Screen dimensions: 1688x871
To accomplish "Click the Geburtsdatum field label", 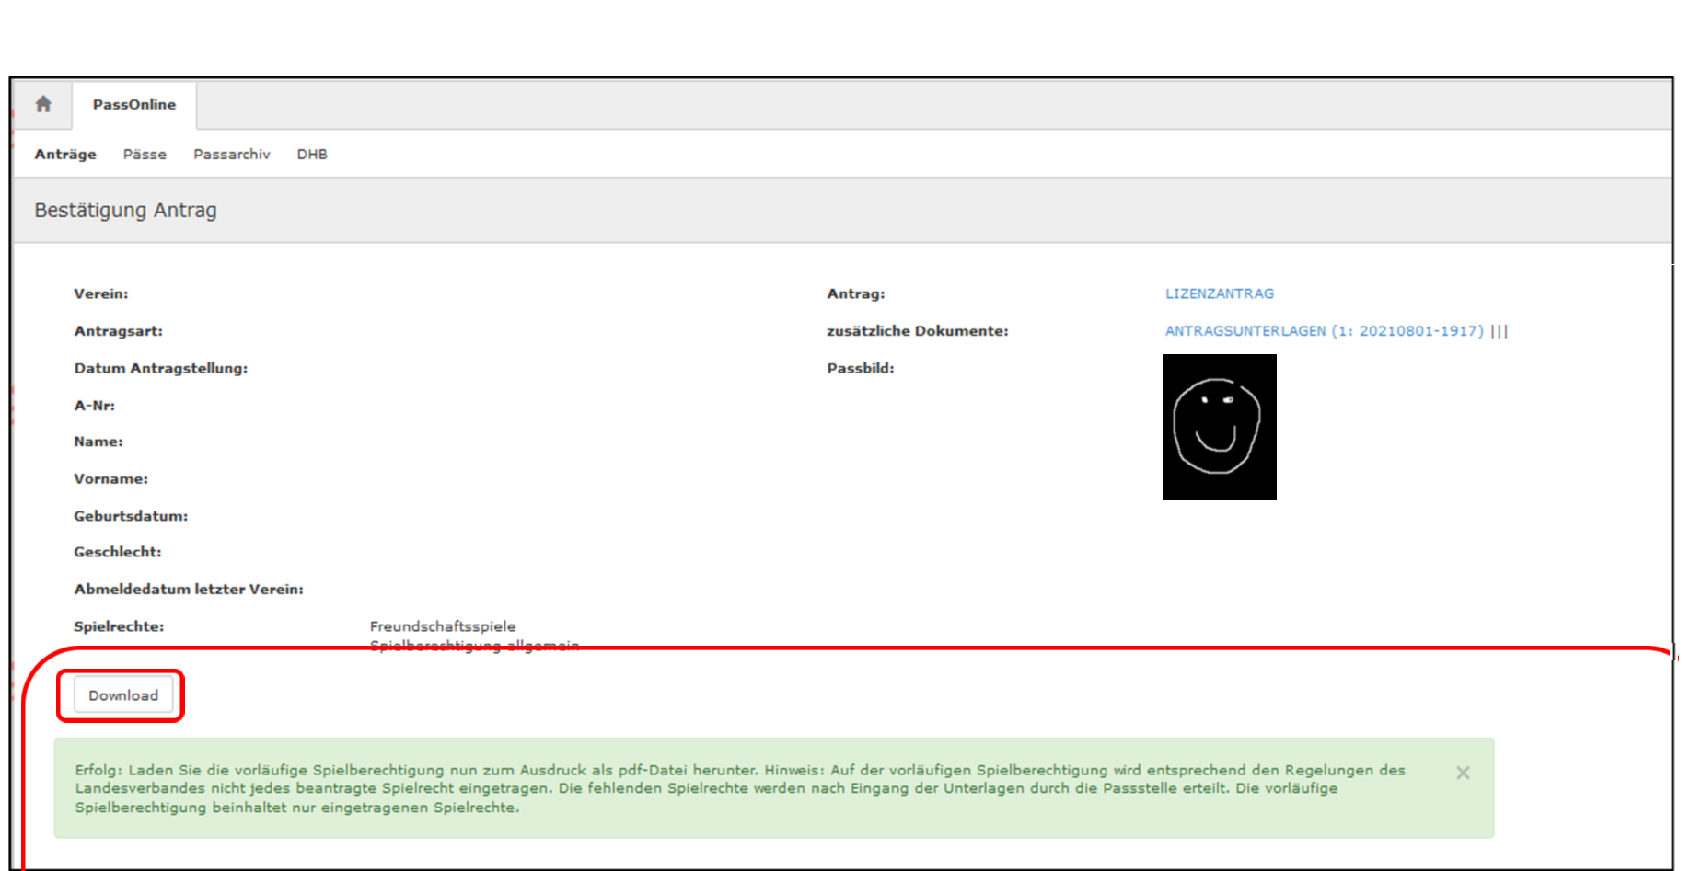I will point(131,516).
